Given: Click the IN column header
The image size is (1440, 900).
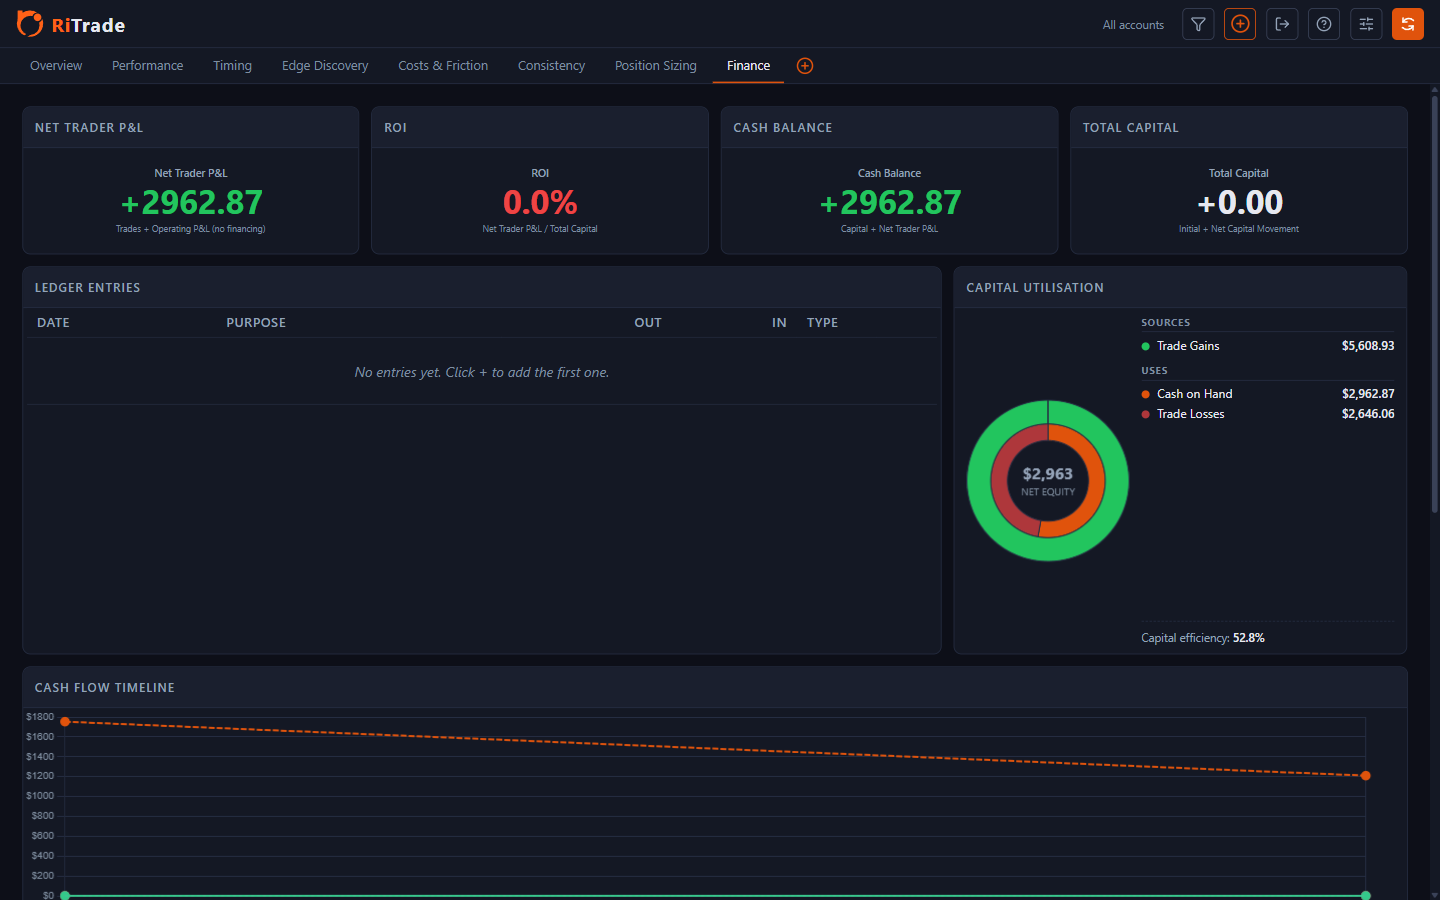Looking at the screenshot, I should (x=779, y=323).
